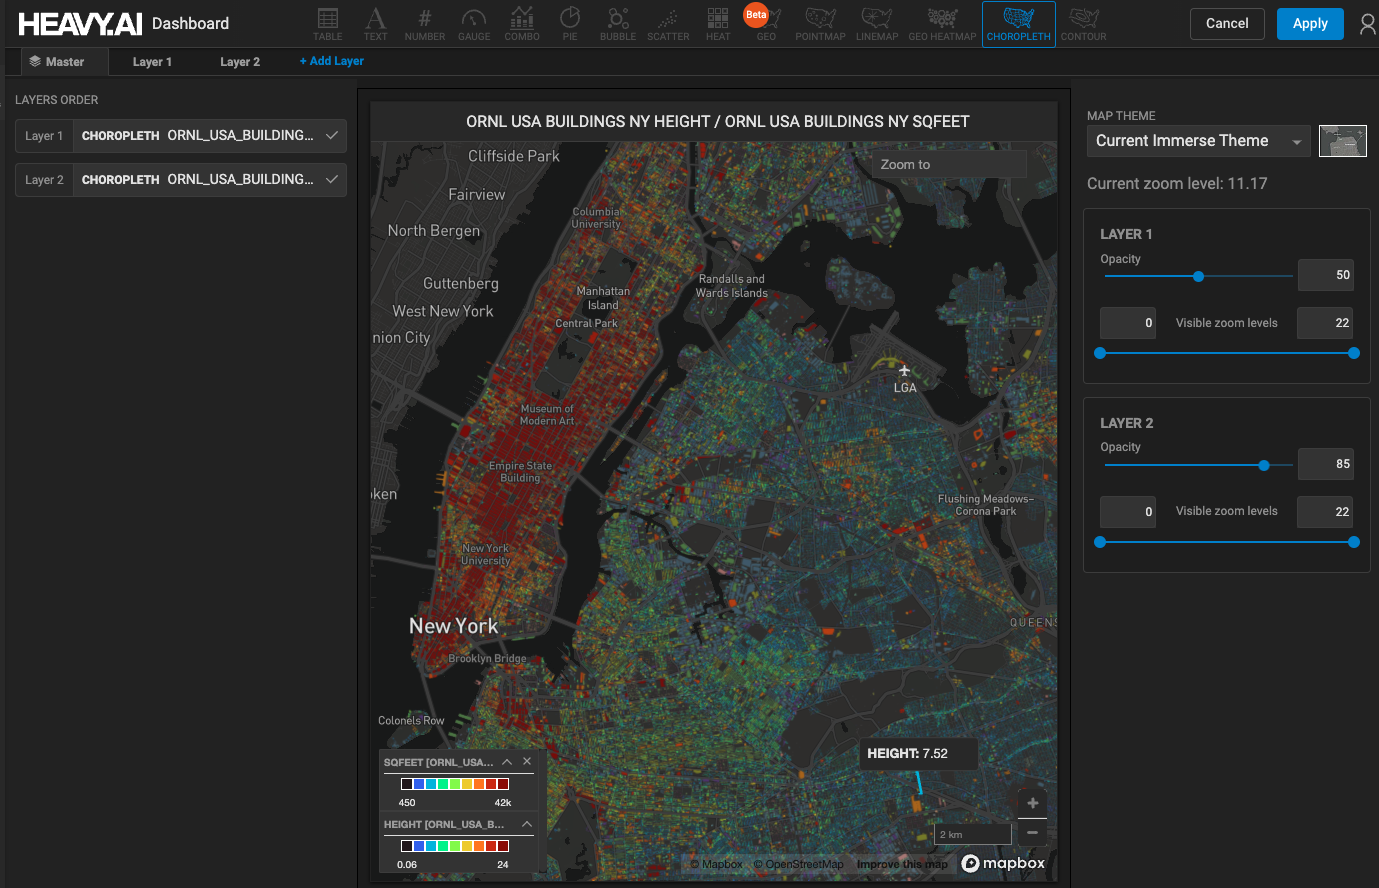The width and height of the screenshot is (1379, 888).
Task: Pick the Gauge chart type
Action: pyautogui.click(x=474, y=24)
